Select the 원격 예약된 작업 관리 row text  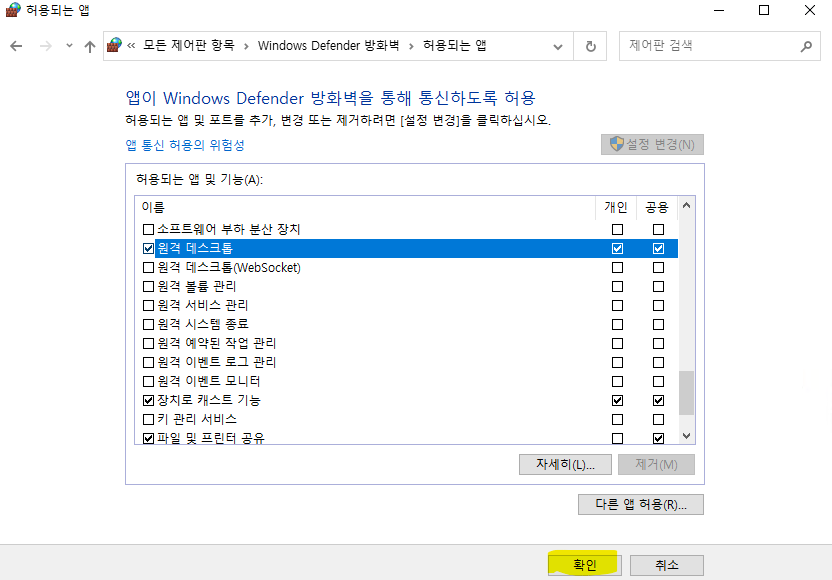(x=216, y=343)
